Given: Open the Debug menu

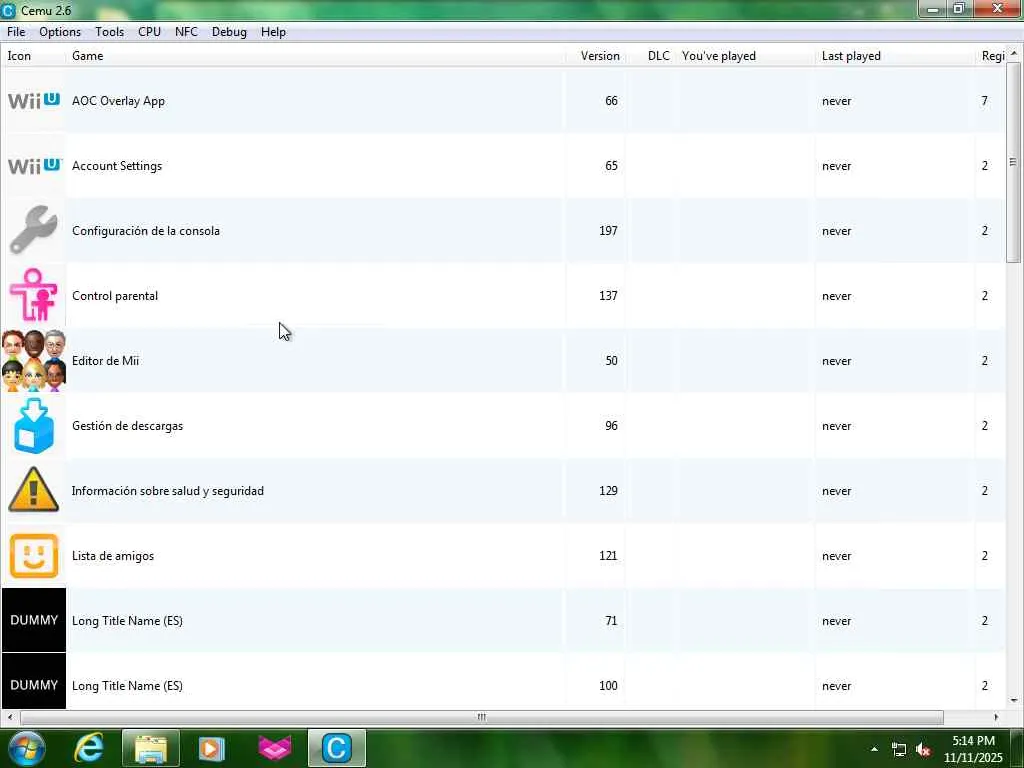Looking at the screenshot, I should point(229,32).
